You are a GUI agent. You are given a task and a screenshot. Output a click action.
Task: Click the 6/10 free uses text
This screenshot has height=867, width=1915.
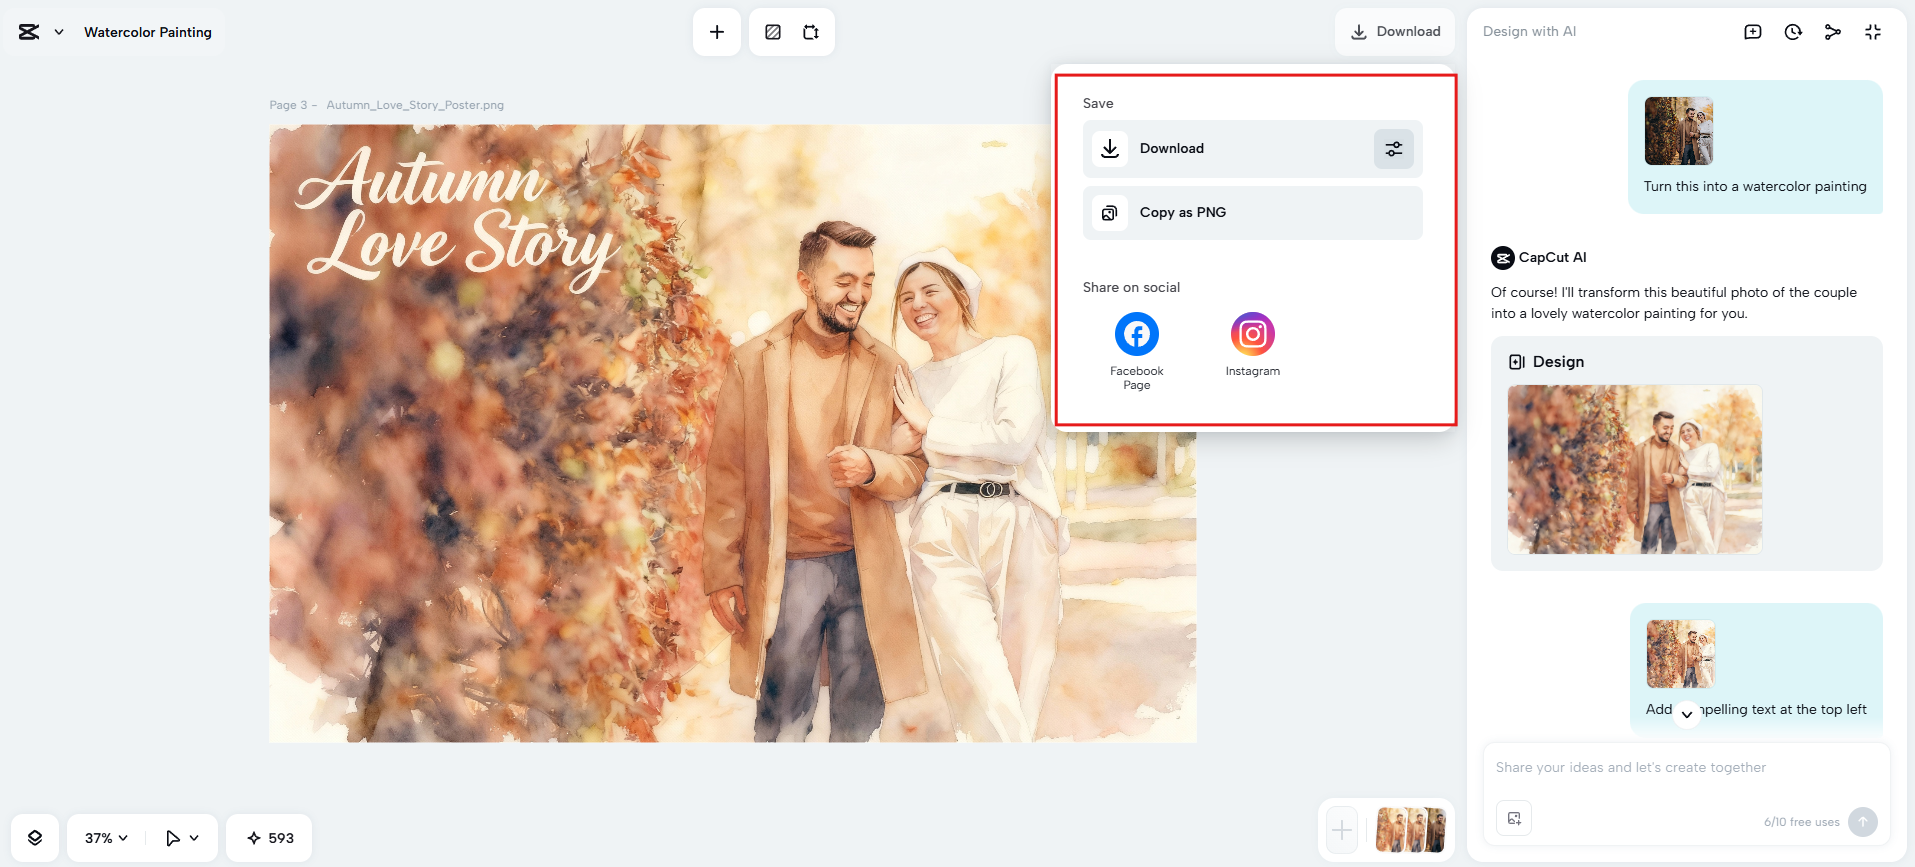pos(1801,822)
